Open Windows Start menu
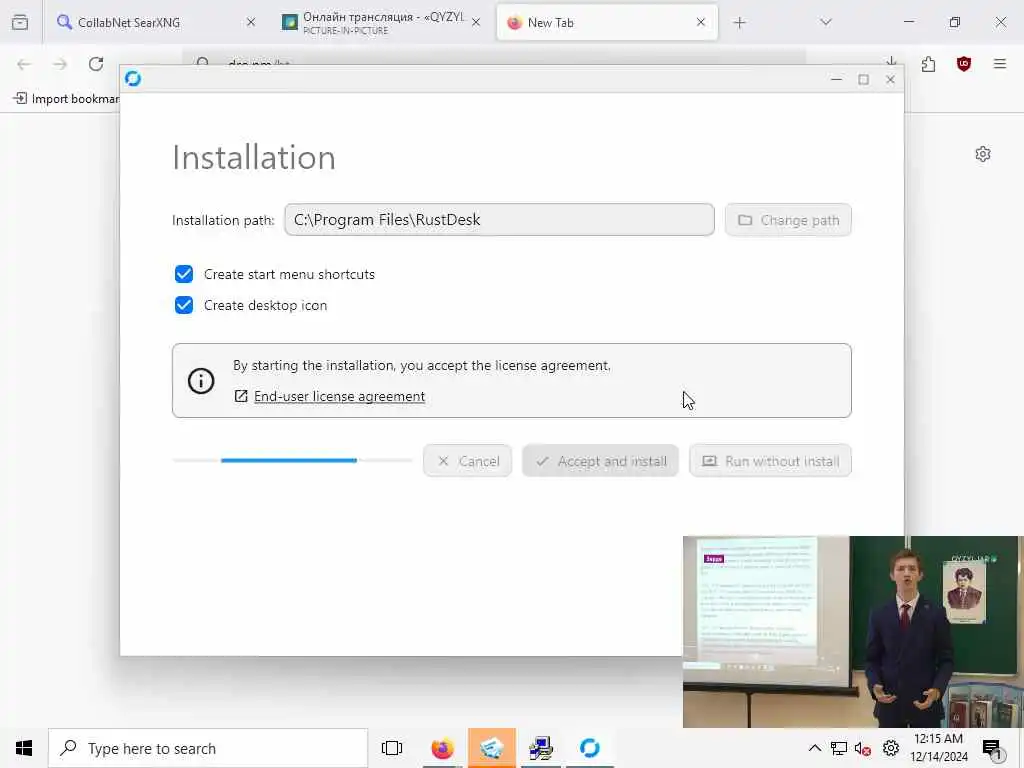This screenshot has width=1024, height=768. click(24, 748)
